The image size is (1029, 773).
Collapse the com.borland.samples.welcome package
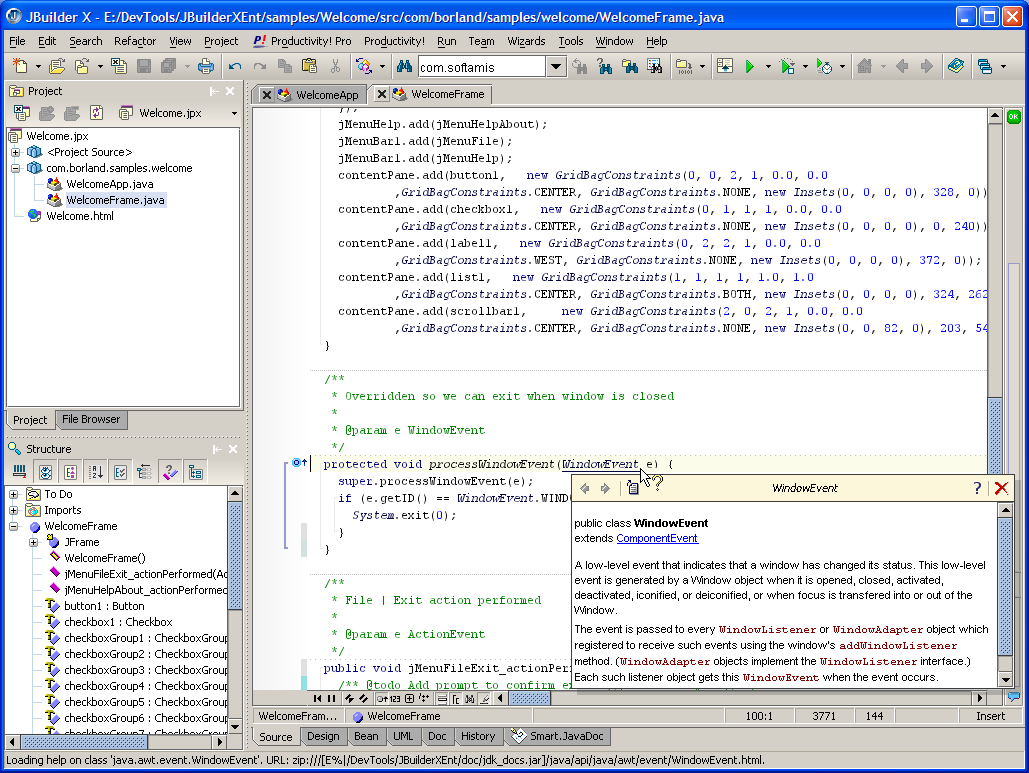click(15, 168)
